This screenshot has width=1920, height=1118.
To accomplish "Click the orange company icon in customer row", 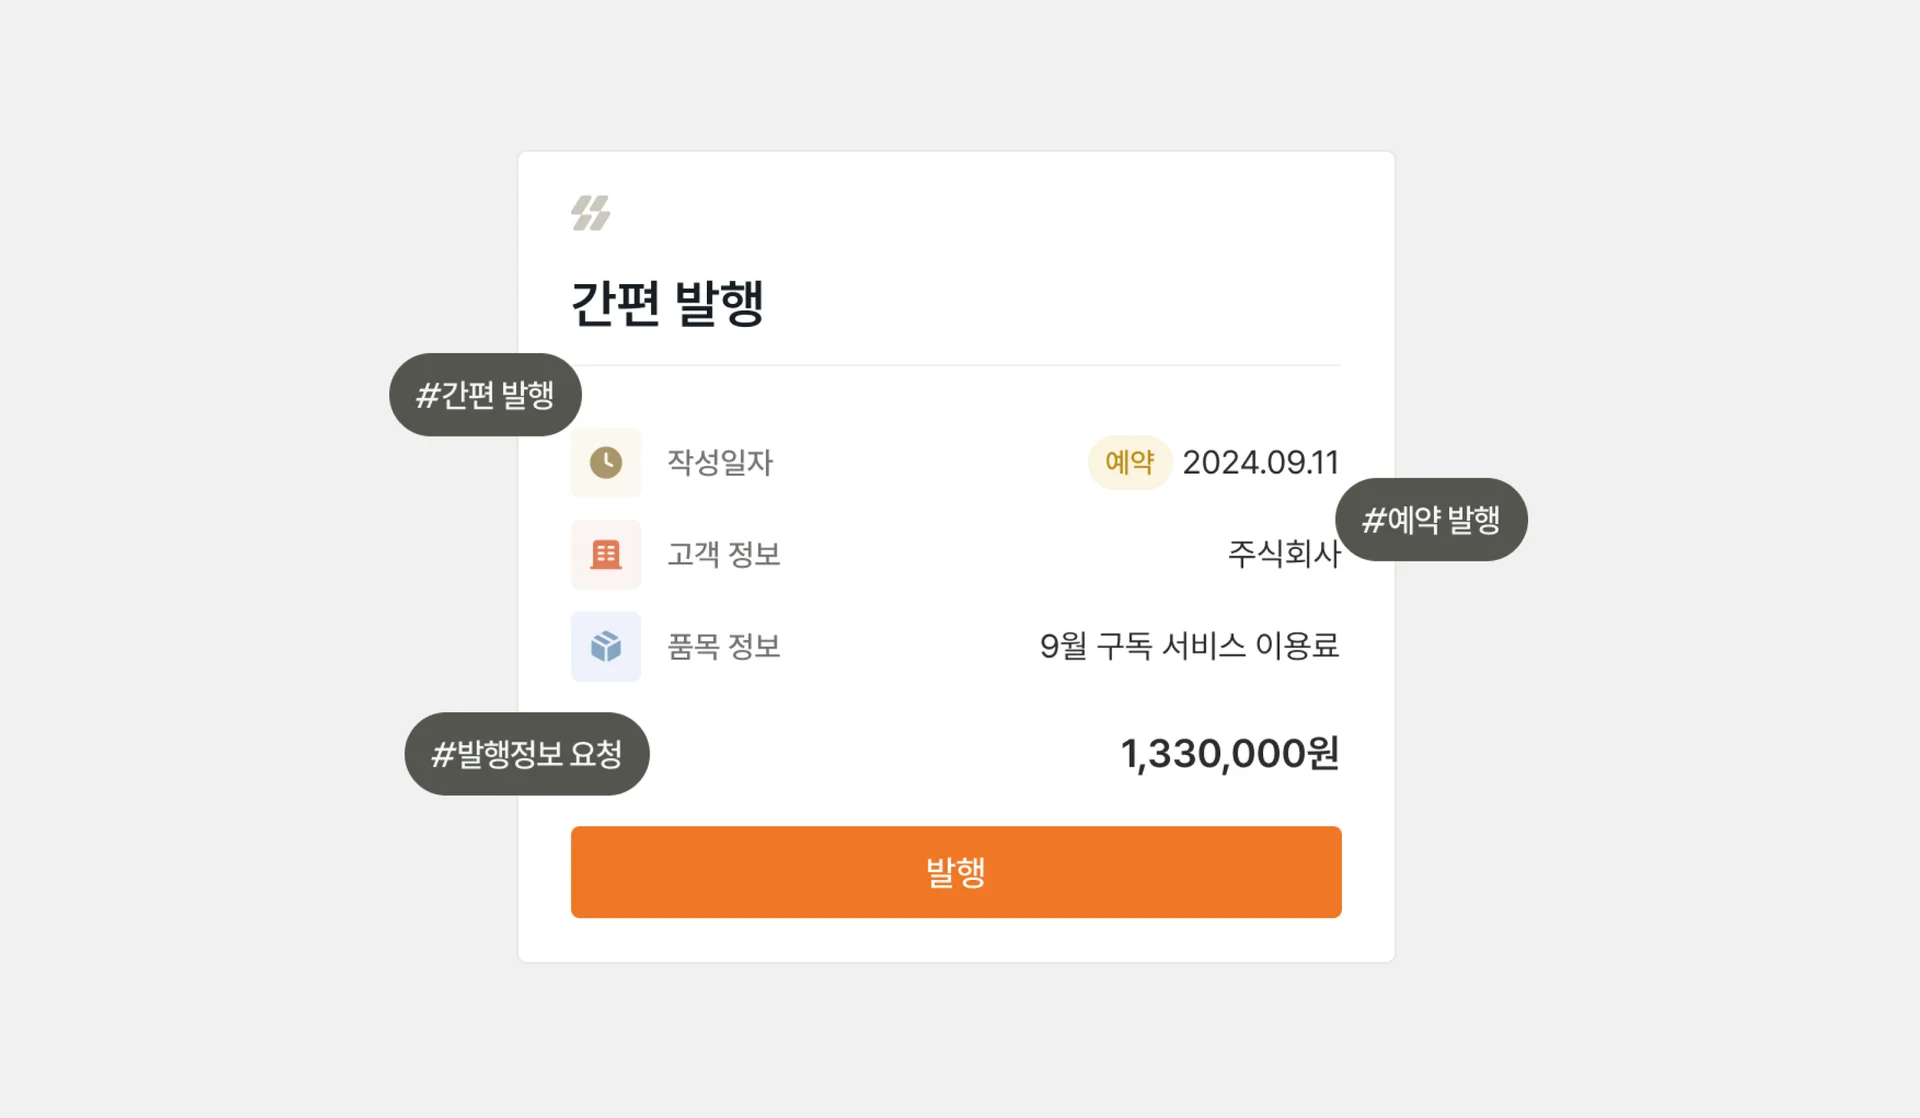I will click(x=605, y=555).
